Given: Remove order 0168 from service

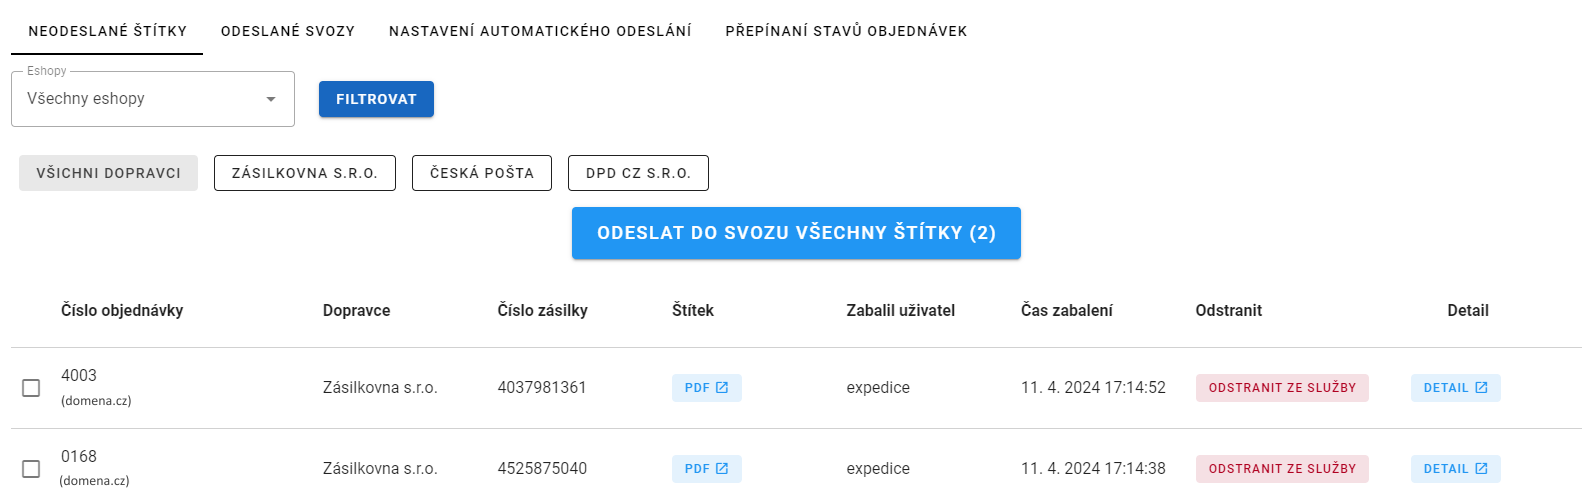Looking at the screenshot, I should tap(1282, 469).
